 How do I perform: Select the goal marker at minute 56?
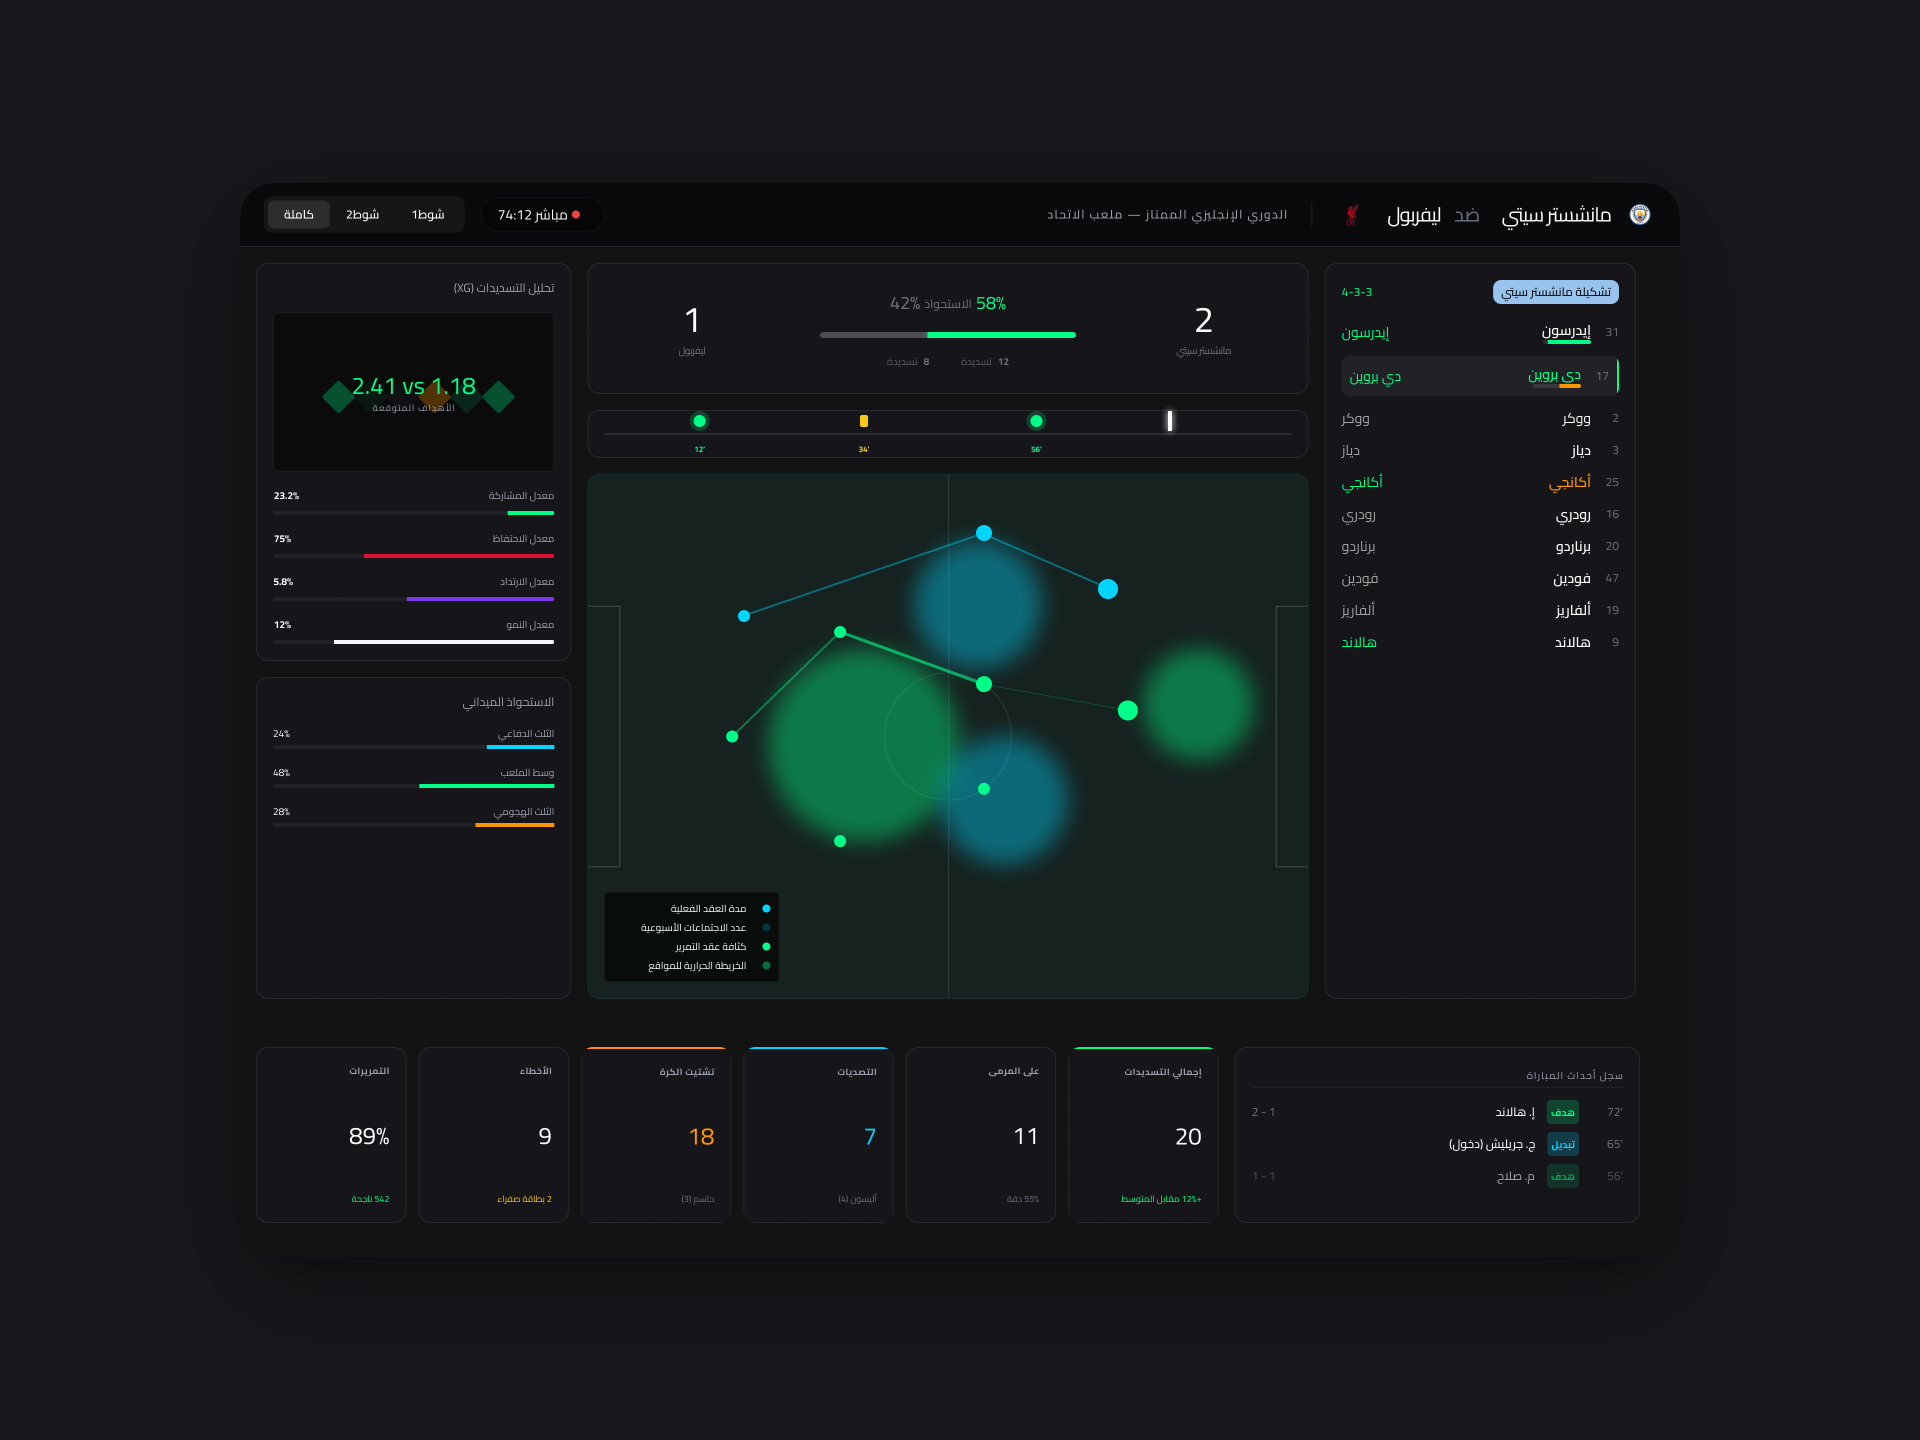[1036, 421]
